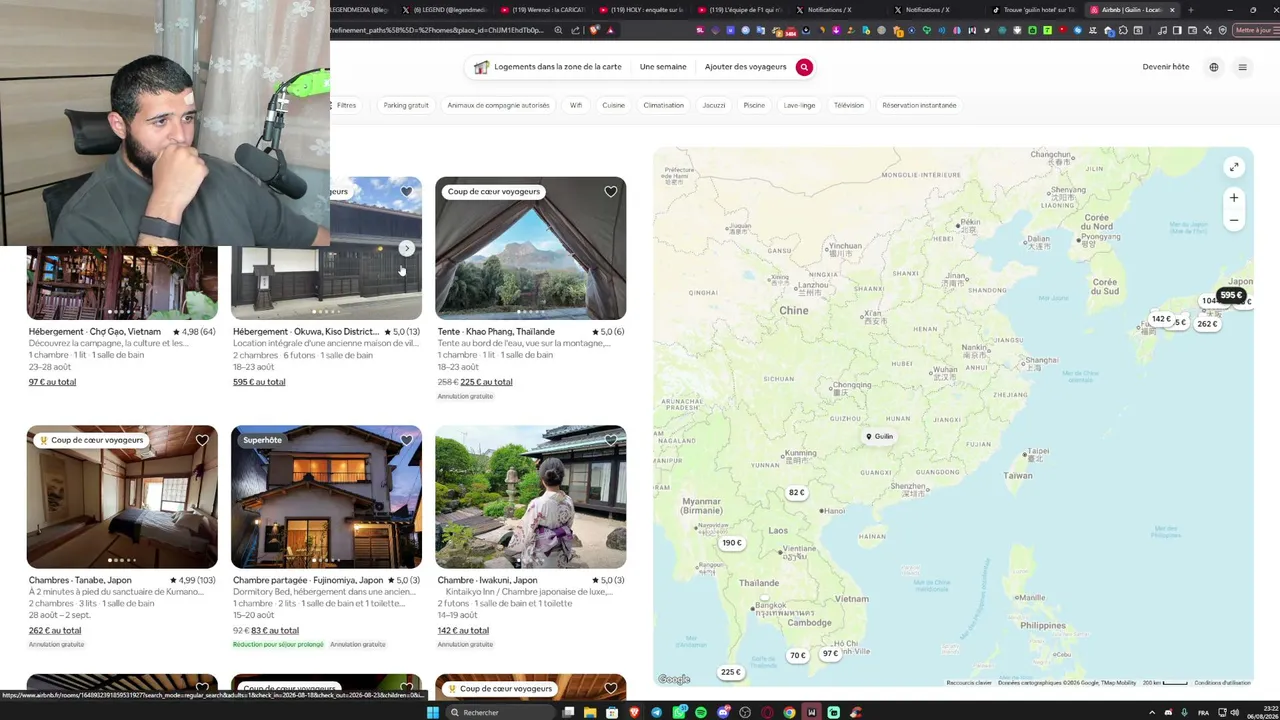Favorite the Iwakuni Japon room listing

click(610, 440)
